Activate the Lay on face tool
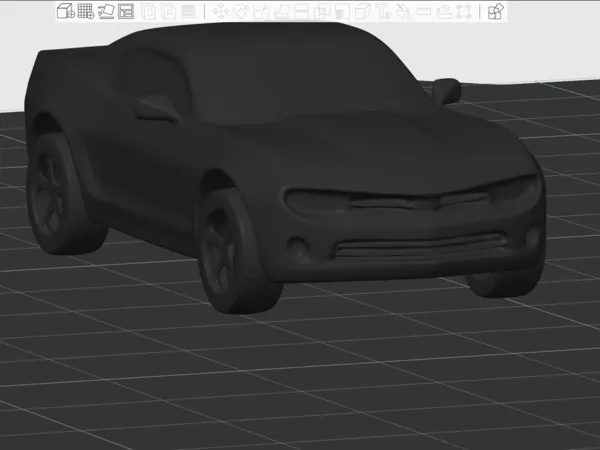This screenshot has width=600, height=450. [281, 12]
